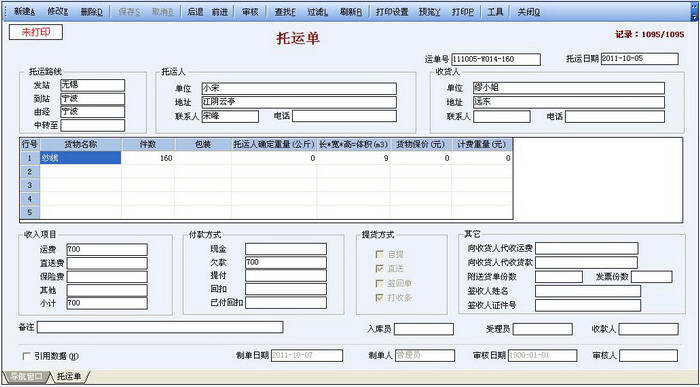The image size is (700, 387).
Task: Click the 运费 field showing 700
Action: 107,250
